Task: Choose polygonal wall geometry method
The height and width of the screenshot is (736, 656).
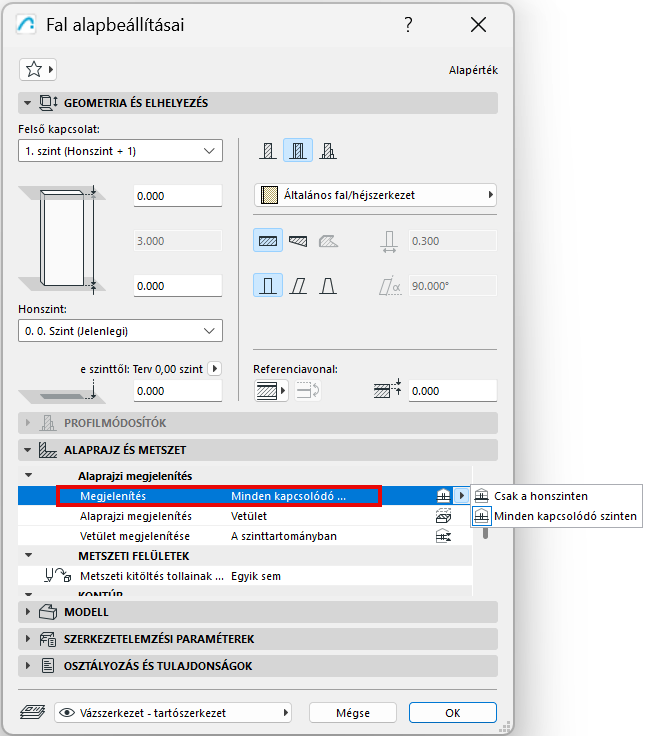Action: coord(328,241)
